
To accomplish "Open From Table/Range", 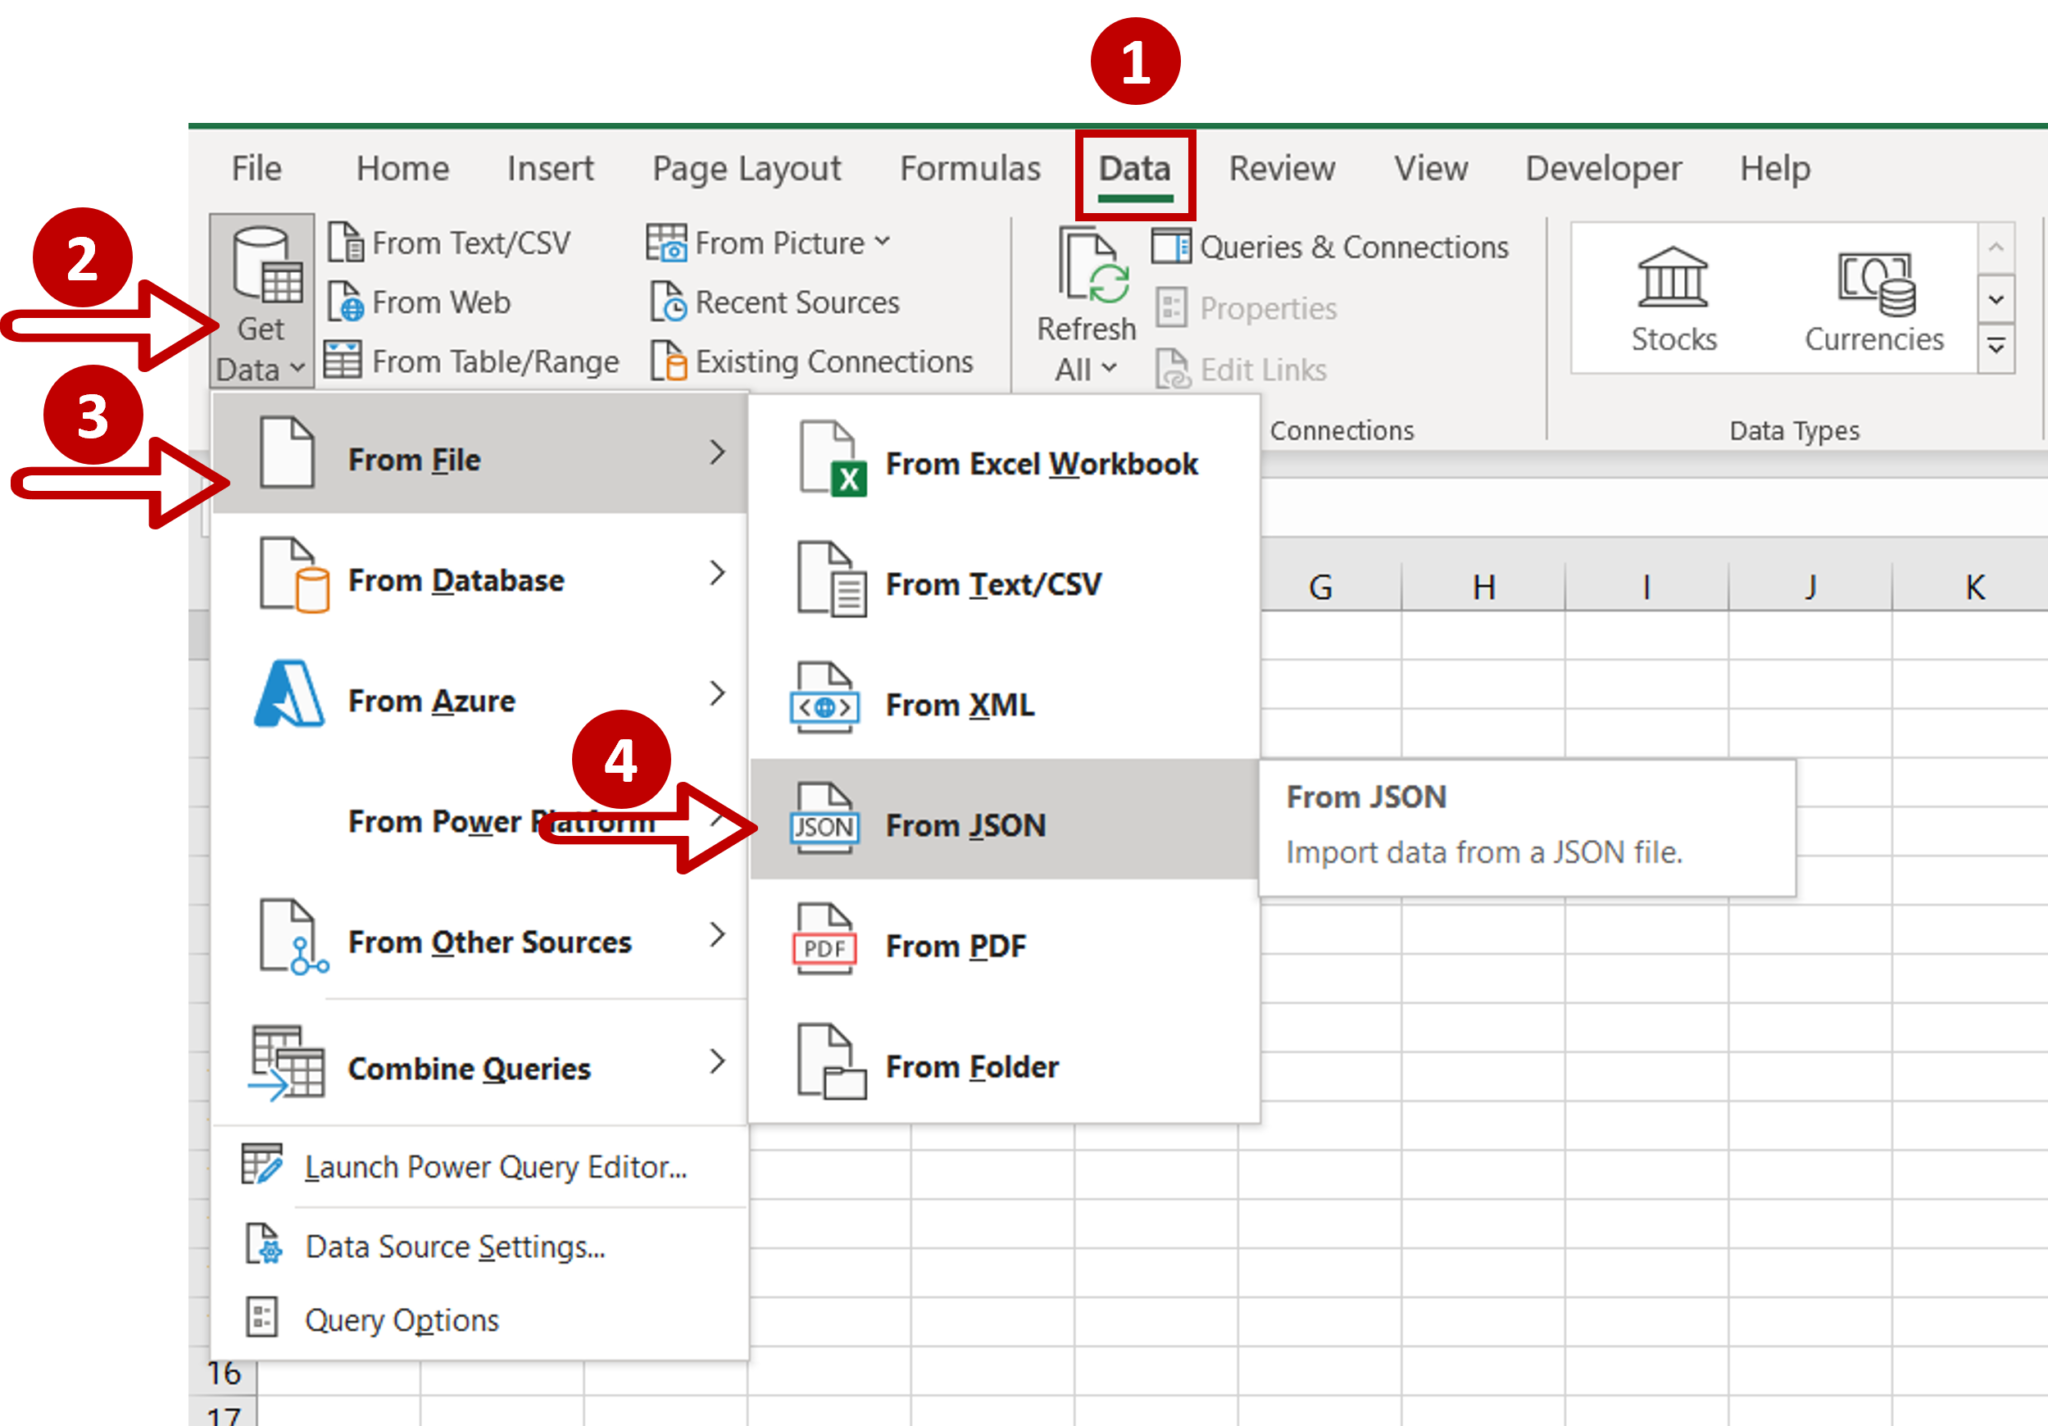I will pyautogui.click(x=345, y=361).
